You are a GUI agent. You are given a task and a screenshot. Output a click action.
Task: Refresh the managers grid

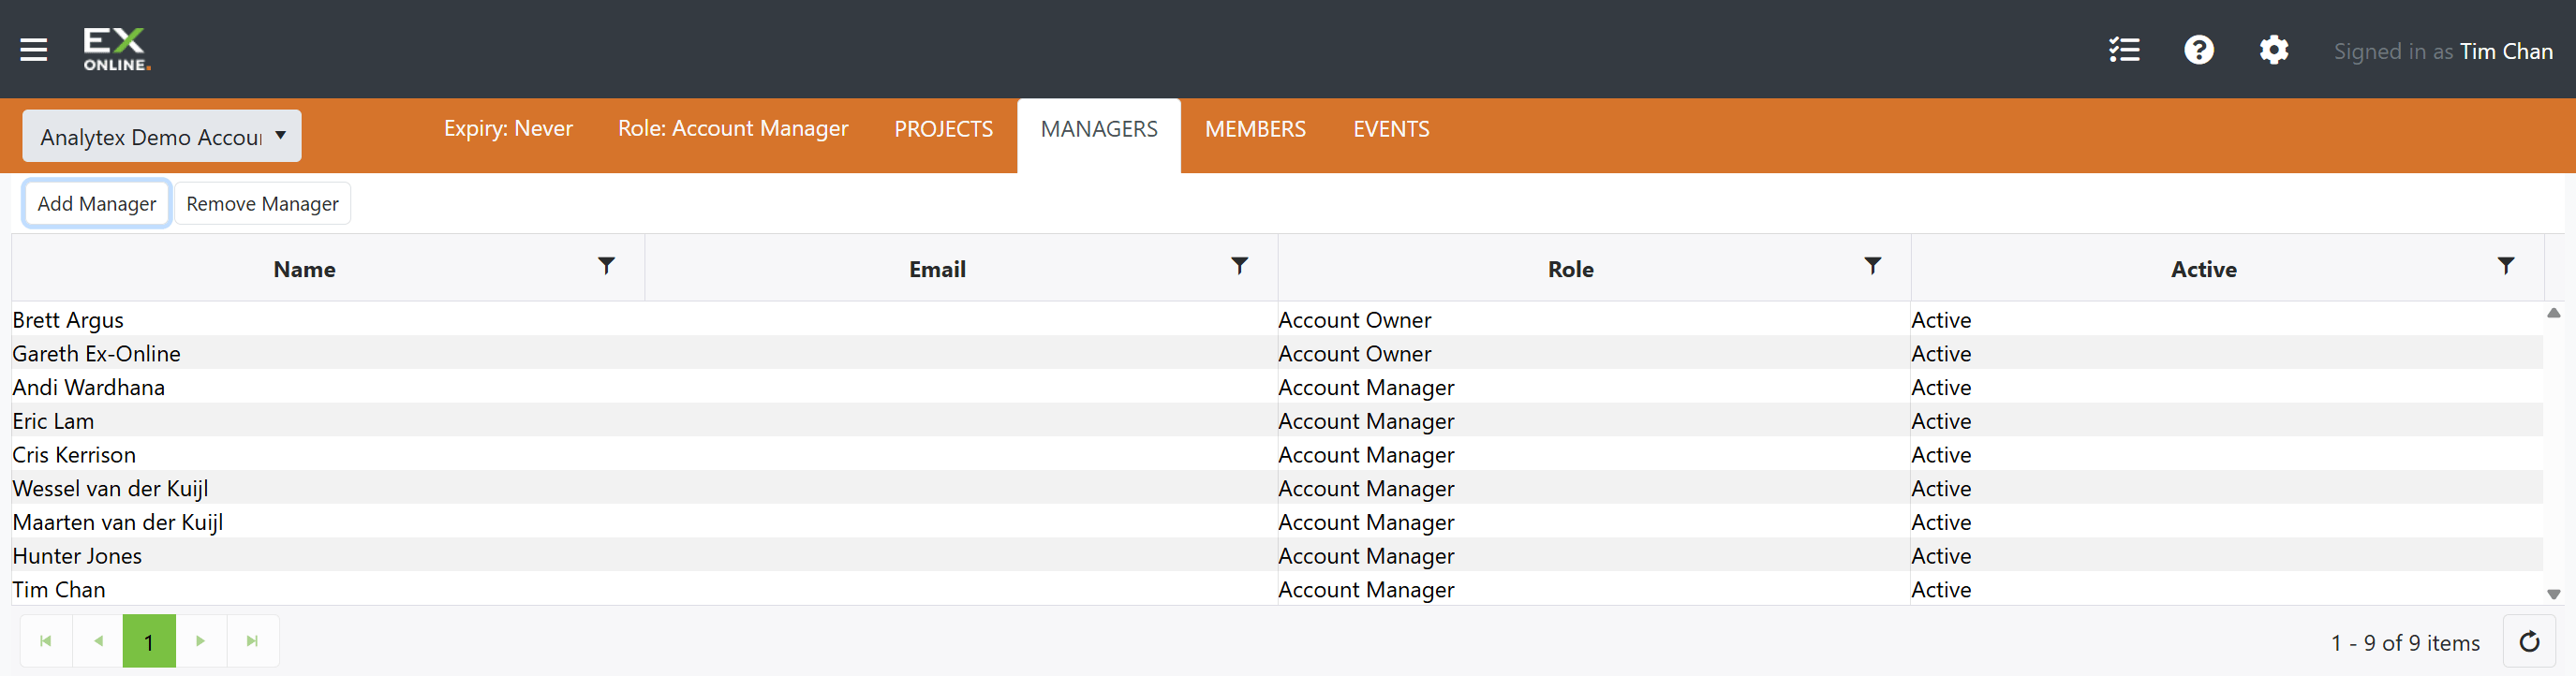pyautogui.click(x=2529, y=642)
